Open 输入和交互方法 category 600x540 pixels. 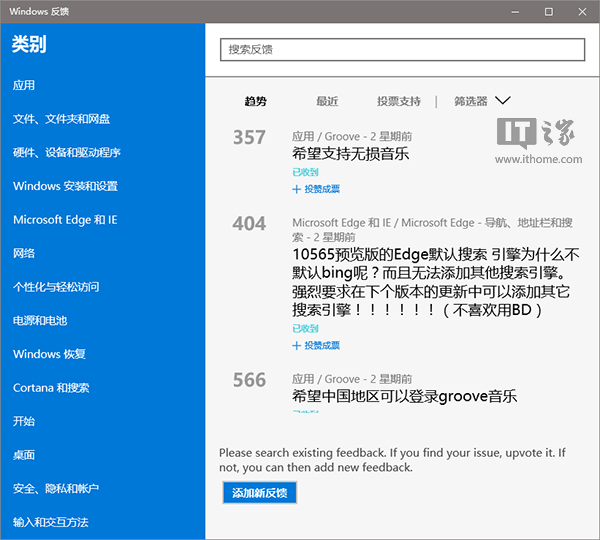(51, 522)
